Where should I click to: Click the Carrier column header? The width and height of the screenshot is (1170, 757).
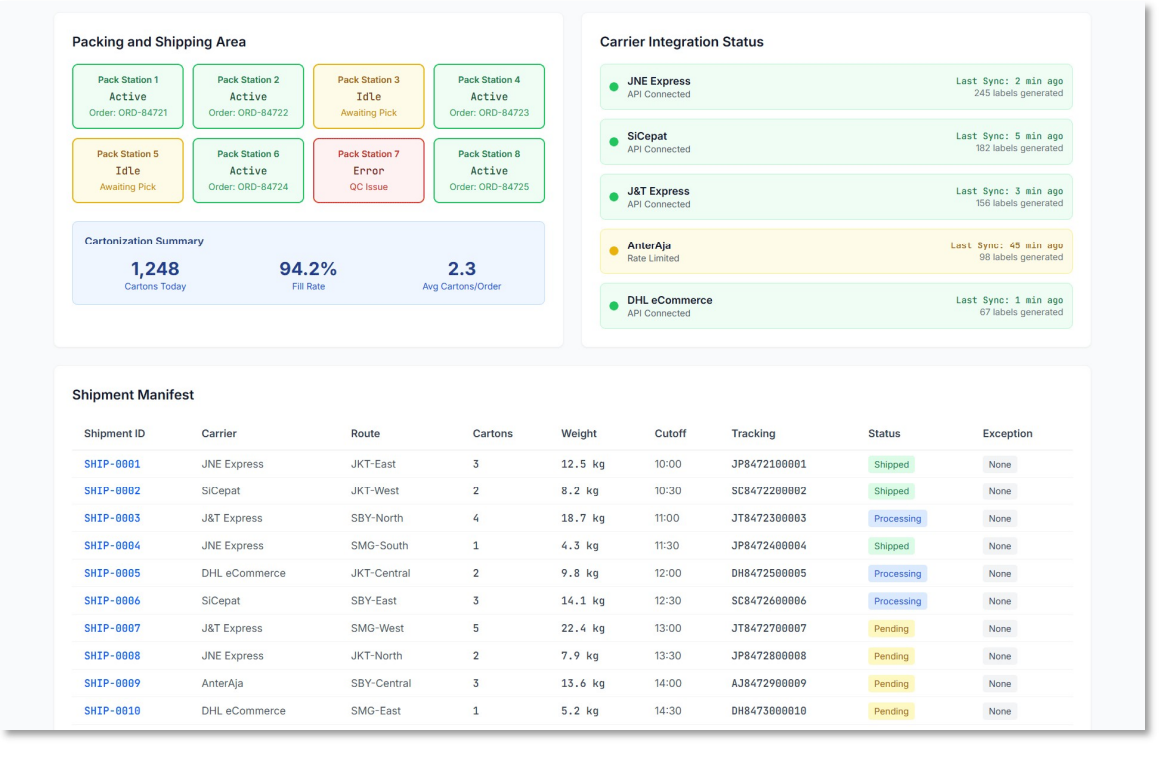click(219, 434)
